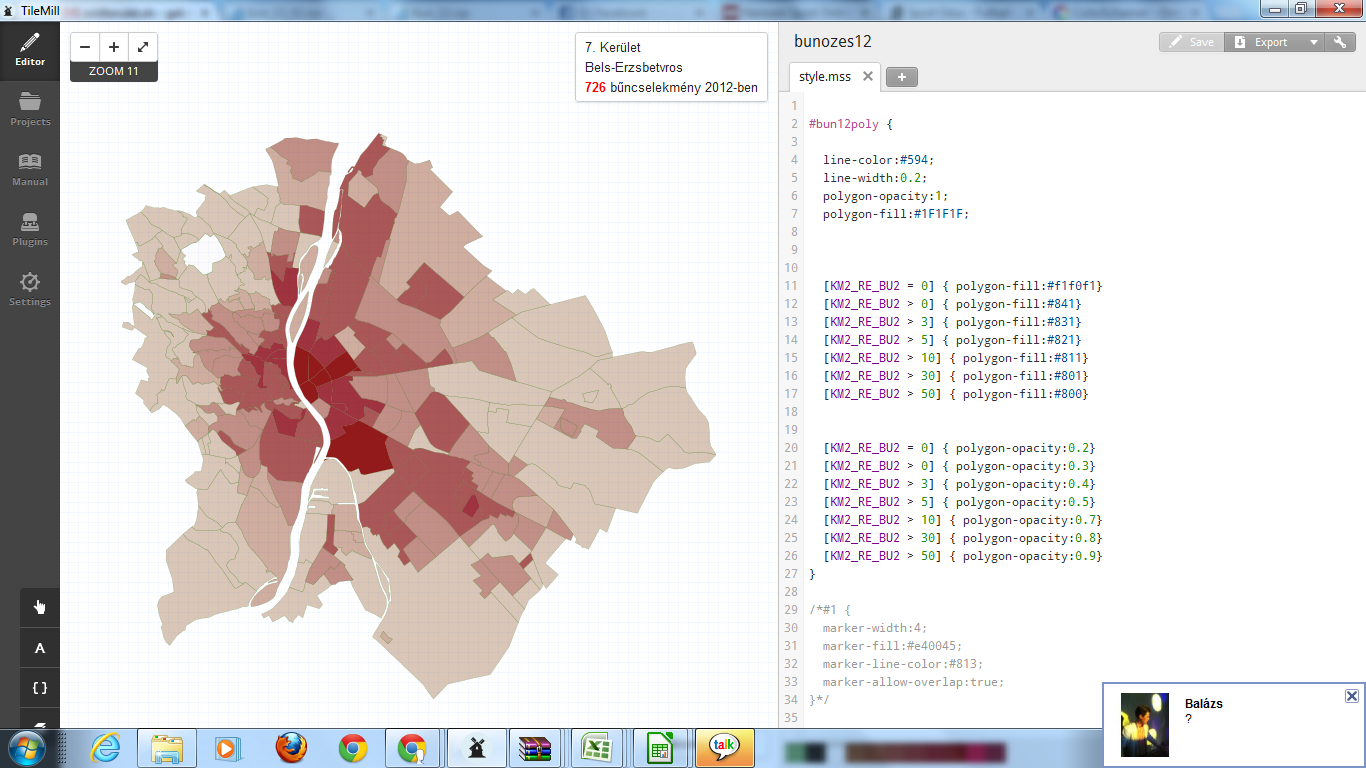1366x768 pixels.
Task: Open Windows Explorer from taskbar
Action: coord(166,748)
